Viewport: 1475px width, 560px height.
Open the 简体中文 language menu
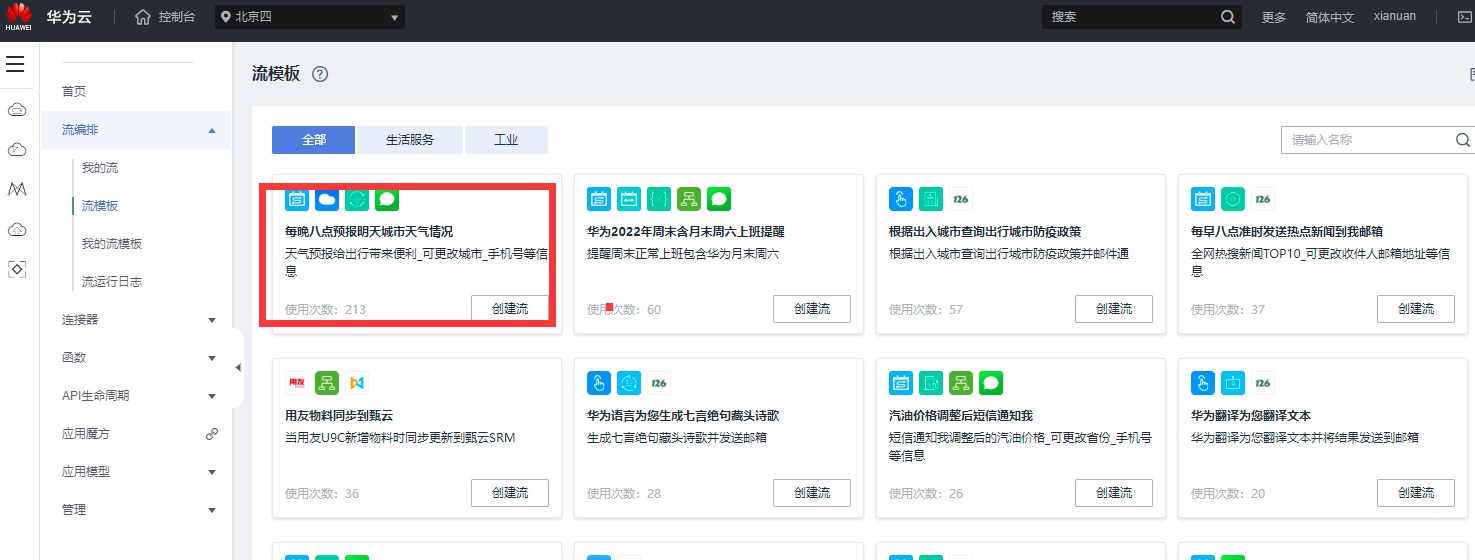[x=1330, y=17]
